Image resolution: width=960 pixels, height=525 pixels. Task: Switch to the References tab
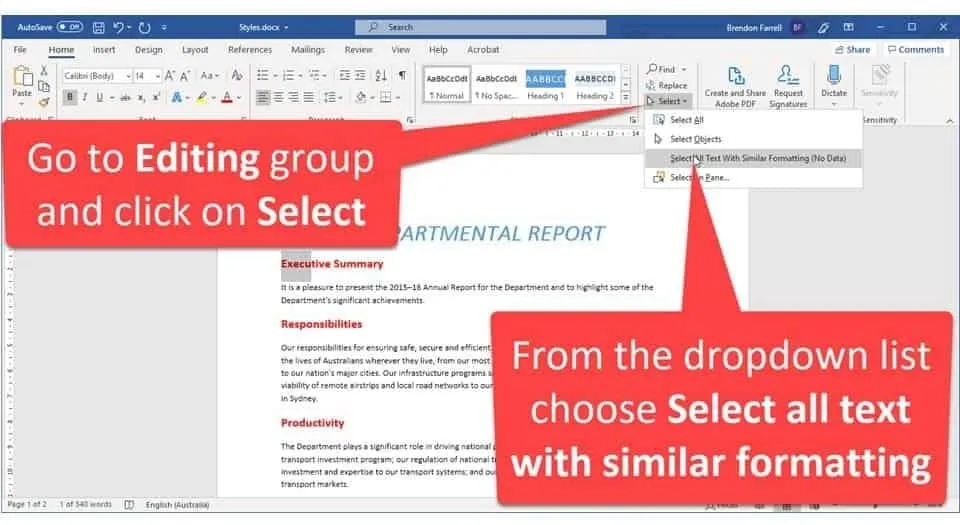(250, 50)
